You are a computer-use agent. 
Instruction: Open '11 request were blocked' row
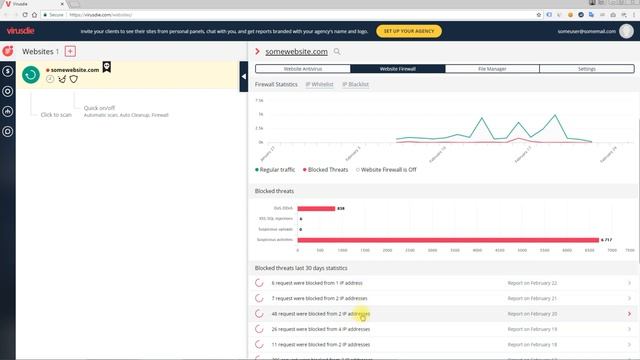(444, 344)
